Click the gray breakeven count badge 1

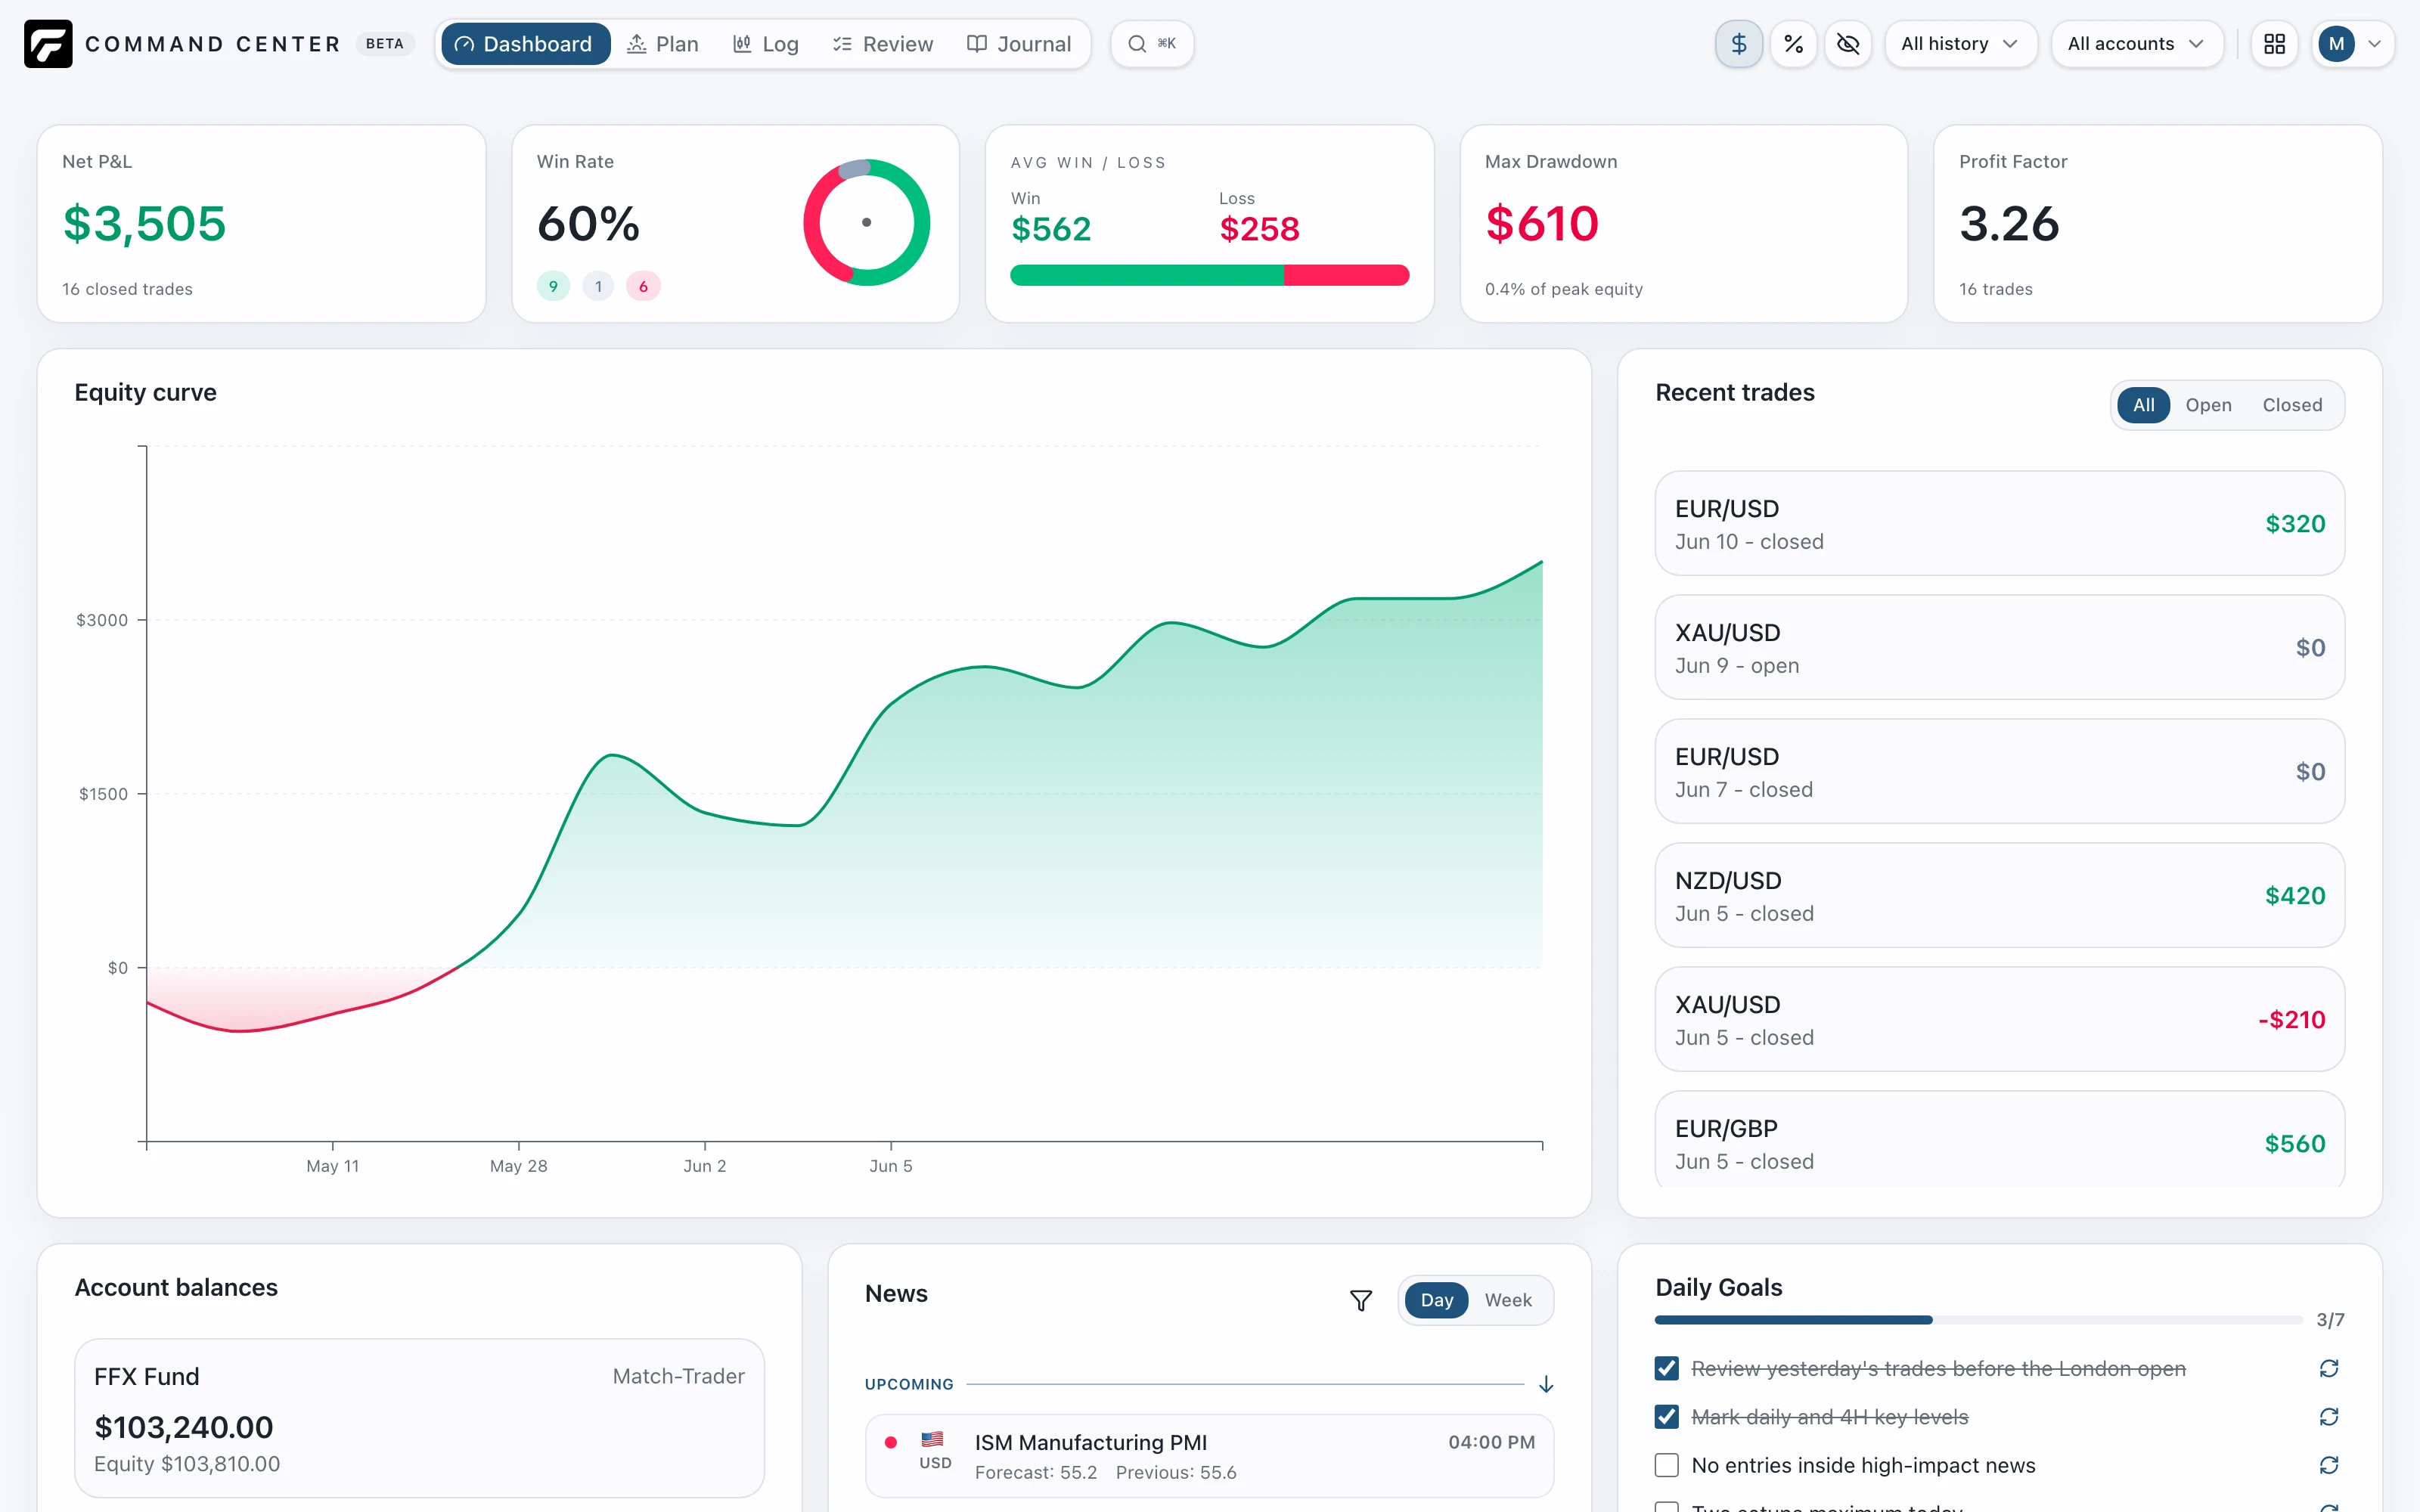coord(598,287)
